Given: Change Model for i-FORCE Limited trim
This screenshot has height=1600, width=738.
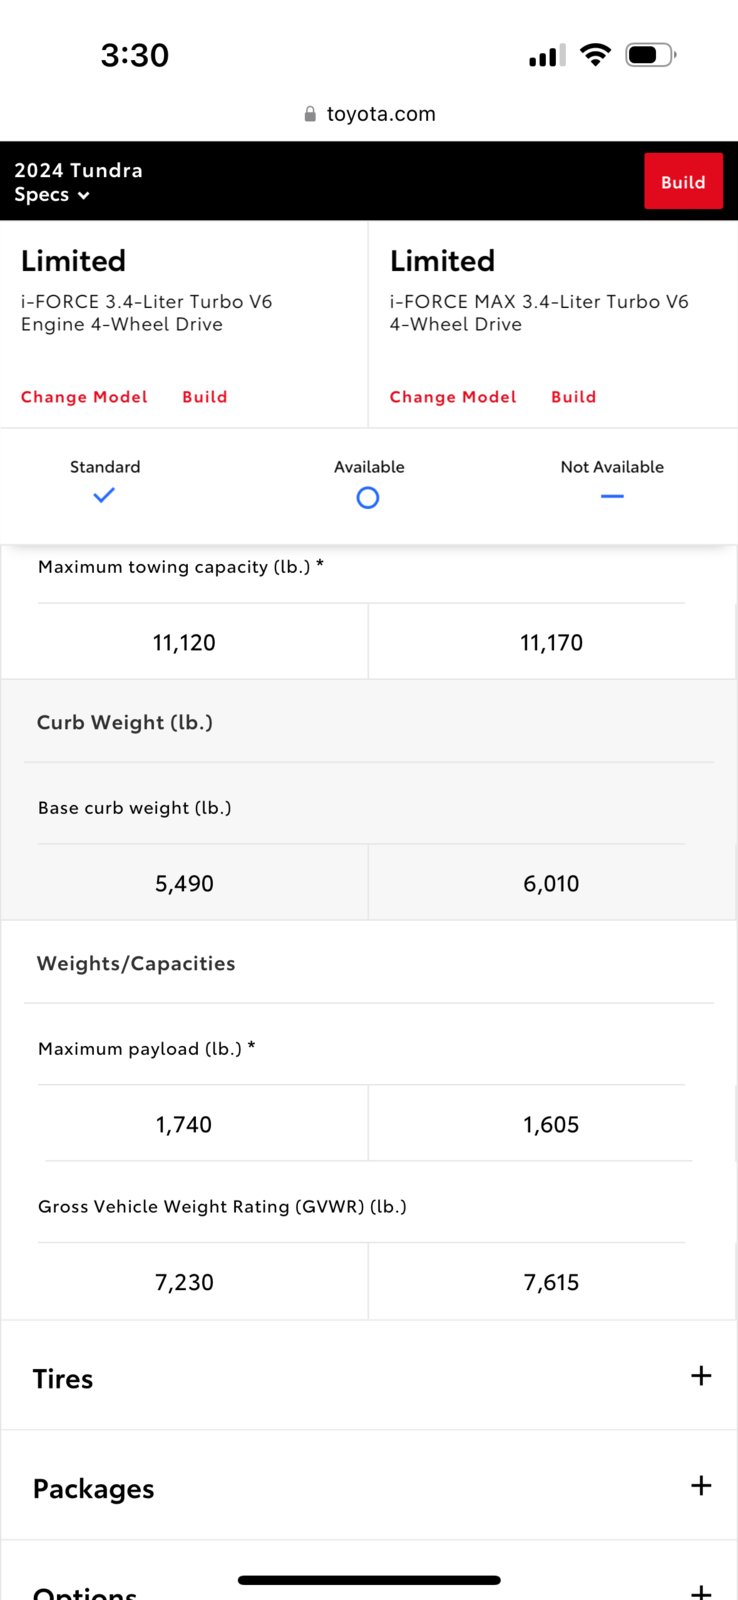Looking at the screenshot, I should coord(84,397).
